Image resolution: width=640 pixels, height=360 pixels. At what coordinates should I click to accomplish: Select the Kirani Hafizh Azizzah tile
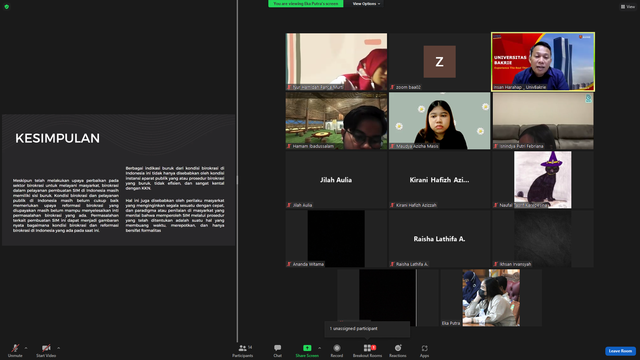(x=439, y=180)
